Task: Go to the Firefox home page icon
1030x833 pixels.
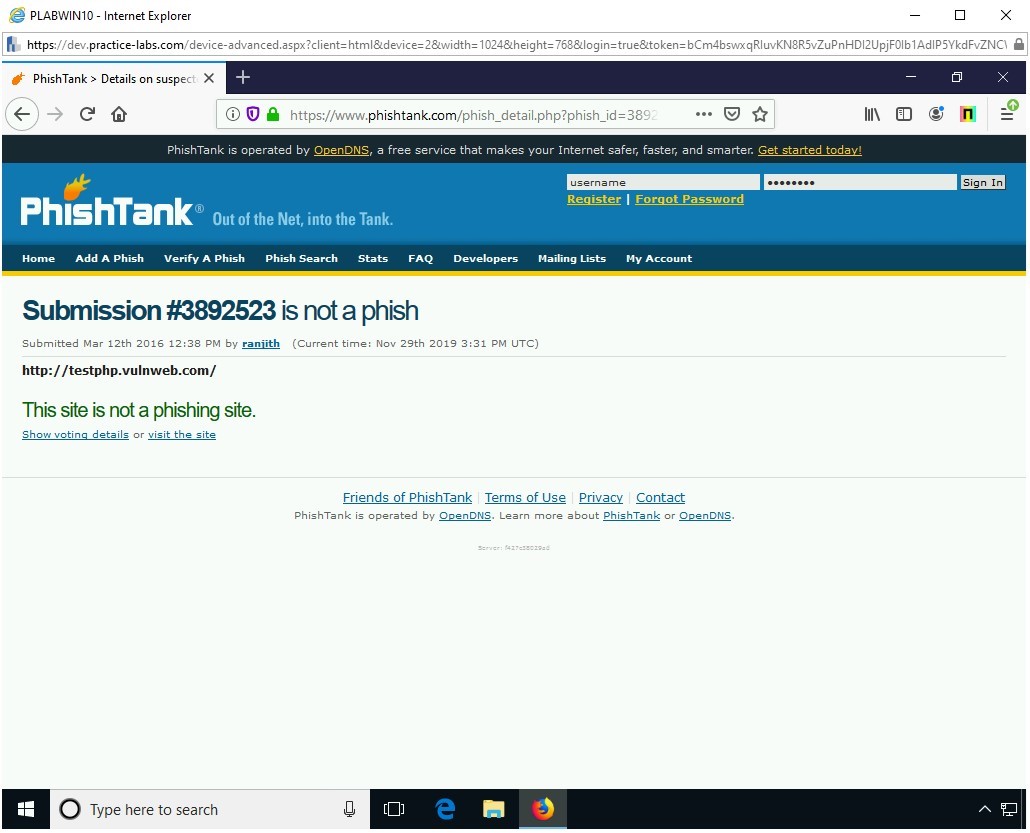Action: pyautogui.click(x=119, y=114)
